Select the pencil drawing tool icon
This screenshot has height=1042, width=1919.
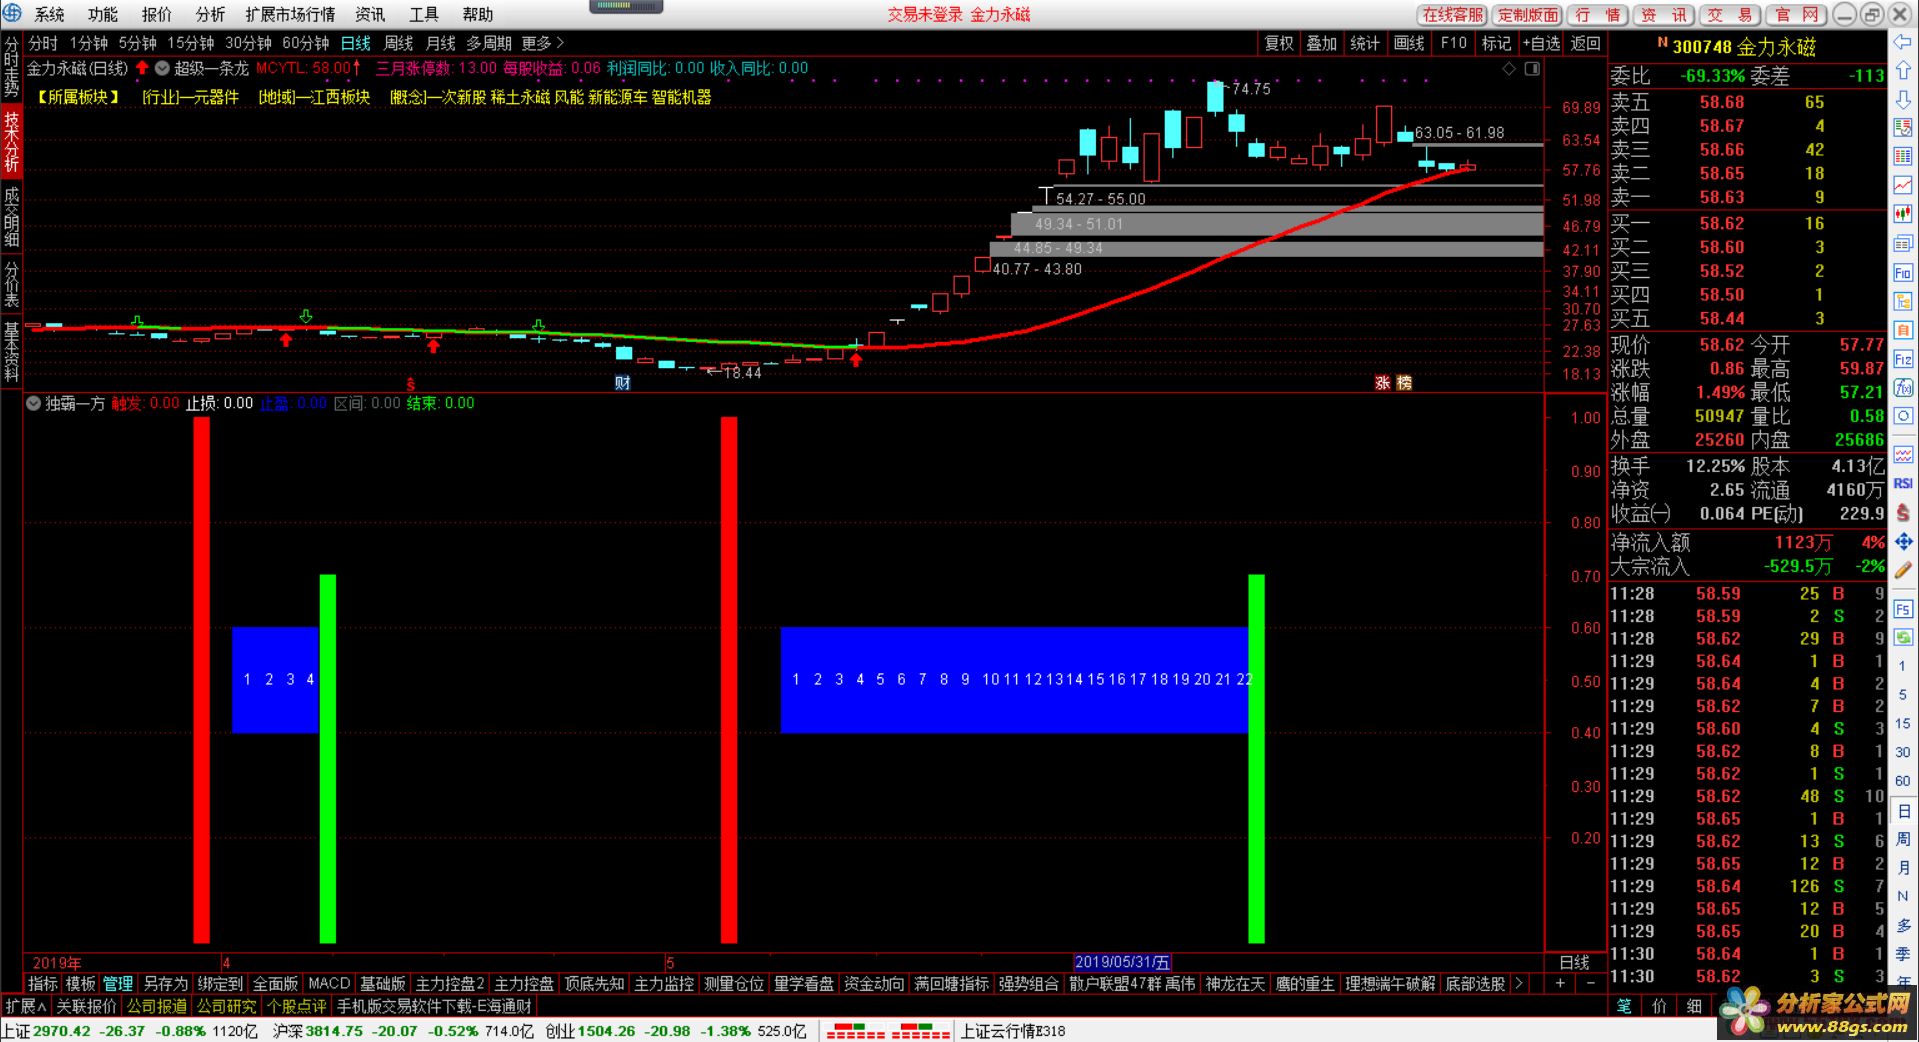pos(1902,570)
